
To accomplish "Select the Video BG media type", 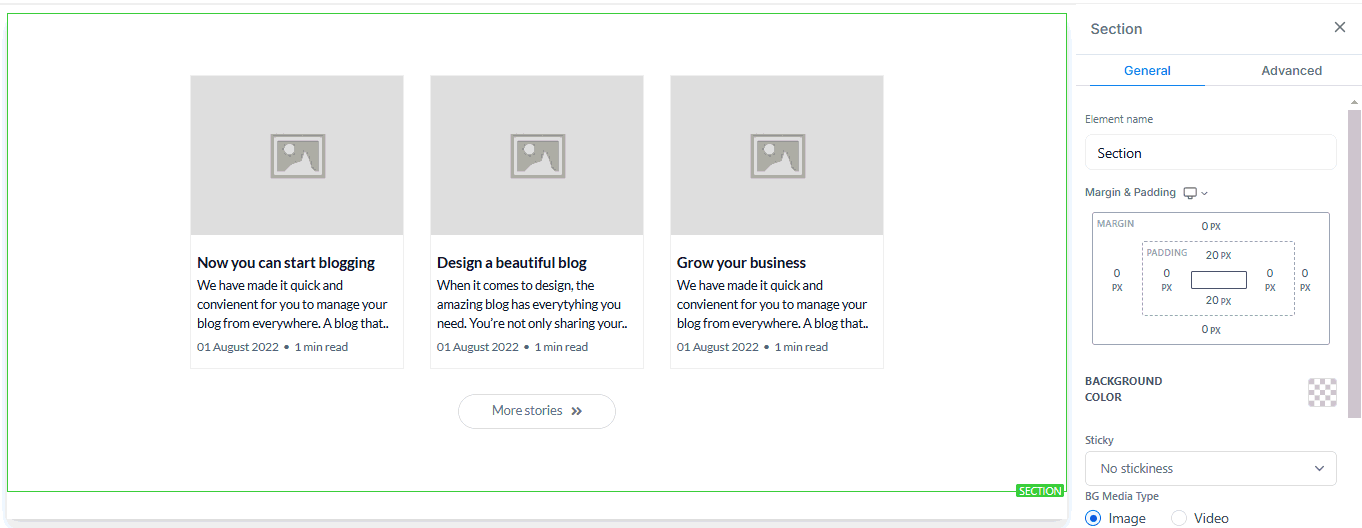I will click(1179, 518).
